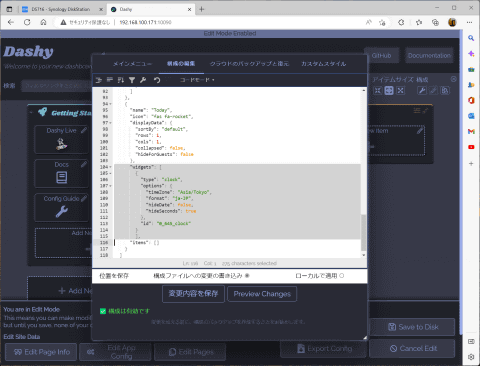Open the コードモード mode dropdown
480x366 pixels.
click(x=197, y=80)
